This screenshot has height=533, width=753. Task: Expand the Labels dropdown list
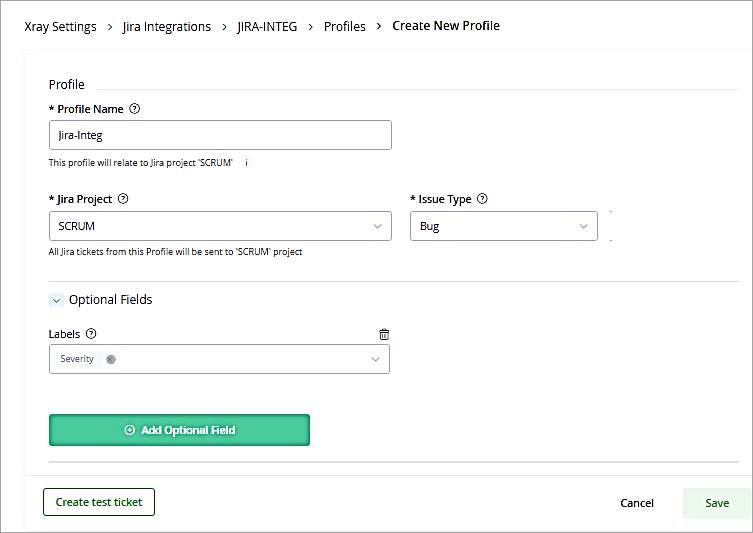(x=376, y=359)
